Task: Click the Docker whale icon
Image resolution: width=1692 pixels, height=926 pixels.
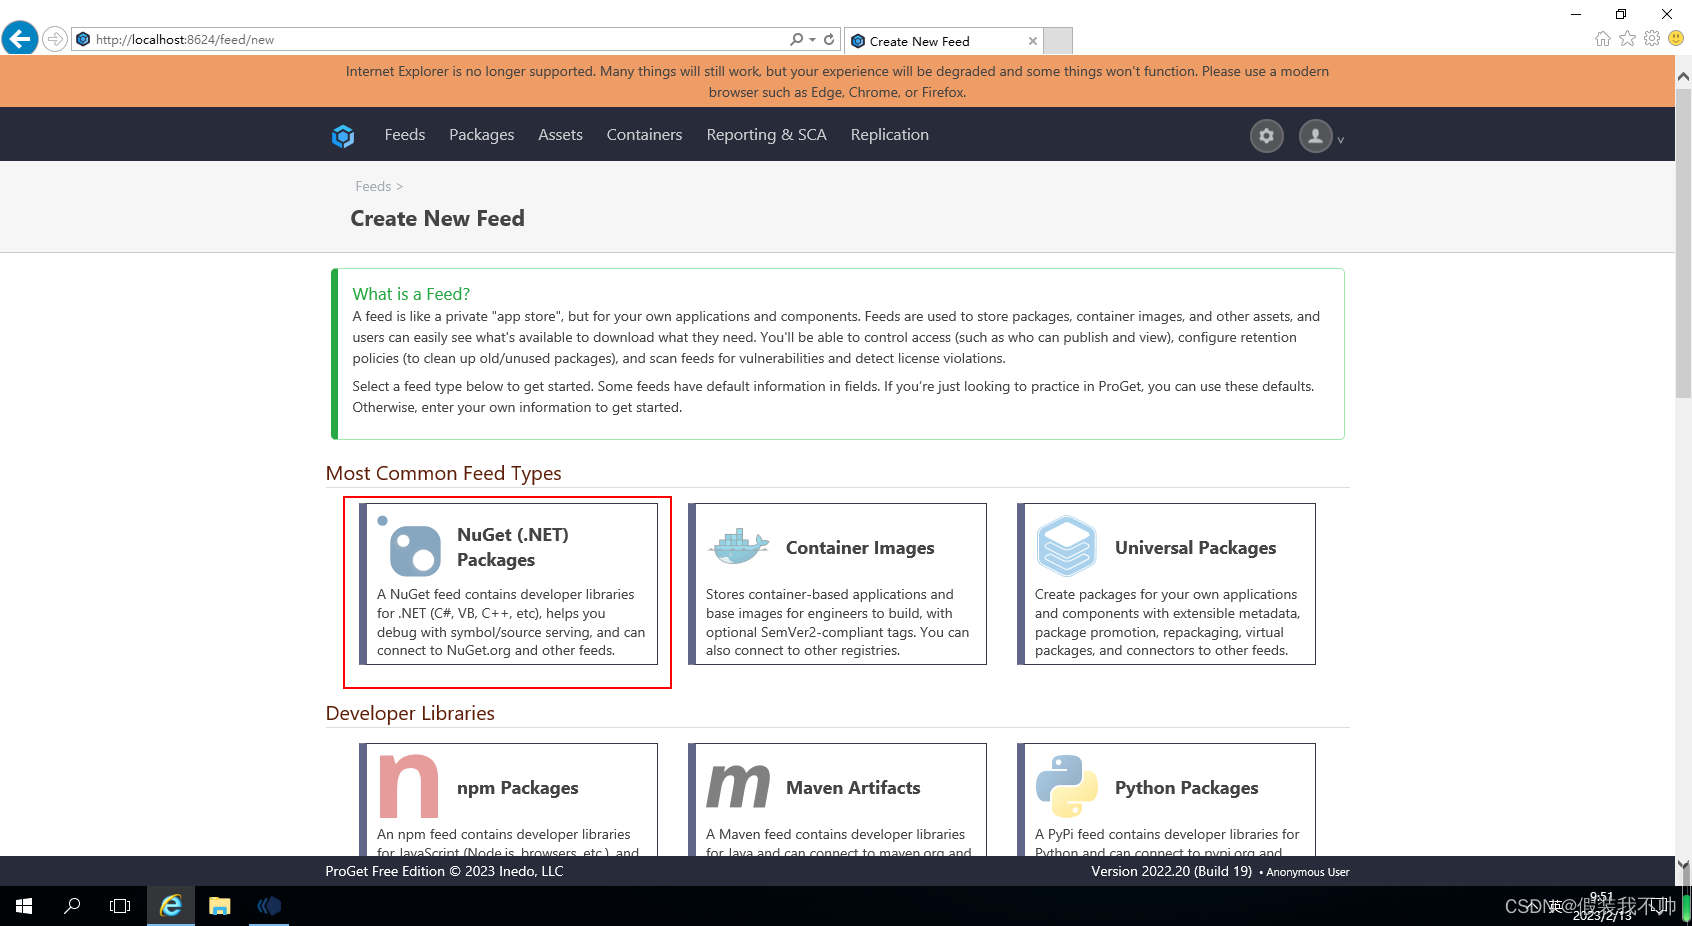Action: (739, 546)
